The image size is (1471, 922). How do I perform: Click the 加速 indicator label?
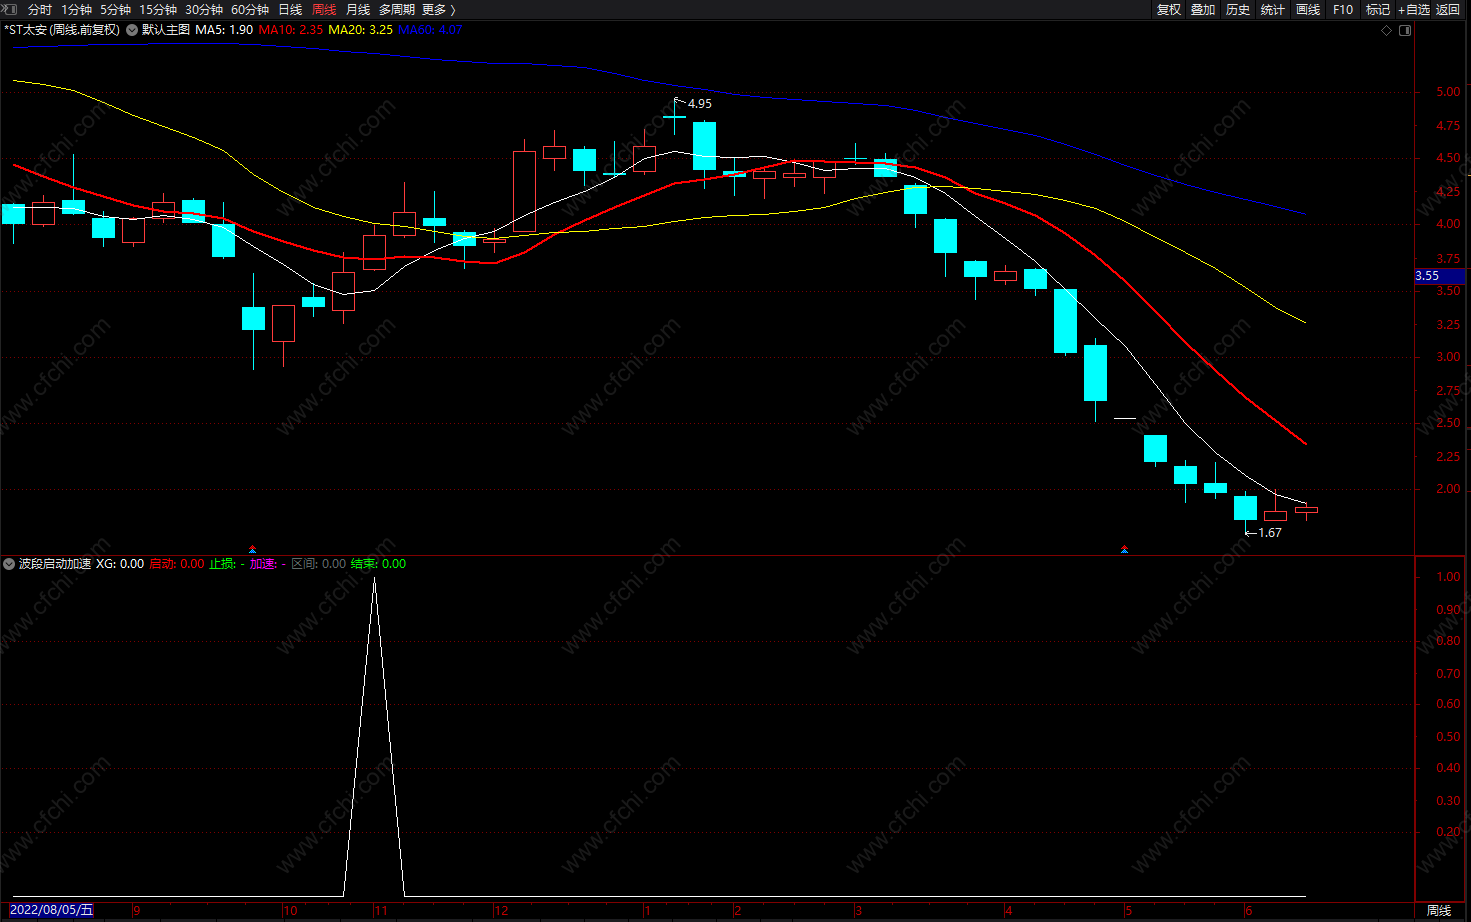pyautogui.click(x=268, y=564)
